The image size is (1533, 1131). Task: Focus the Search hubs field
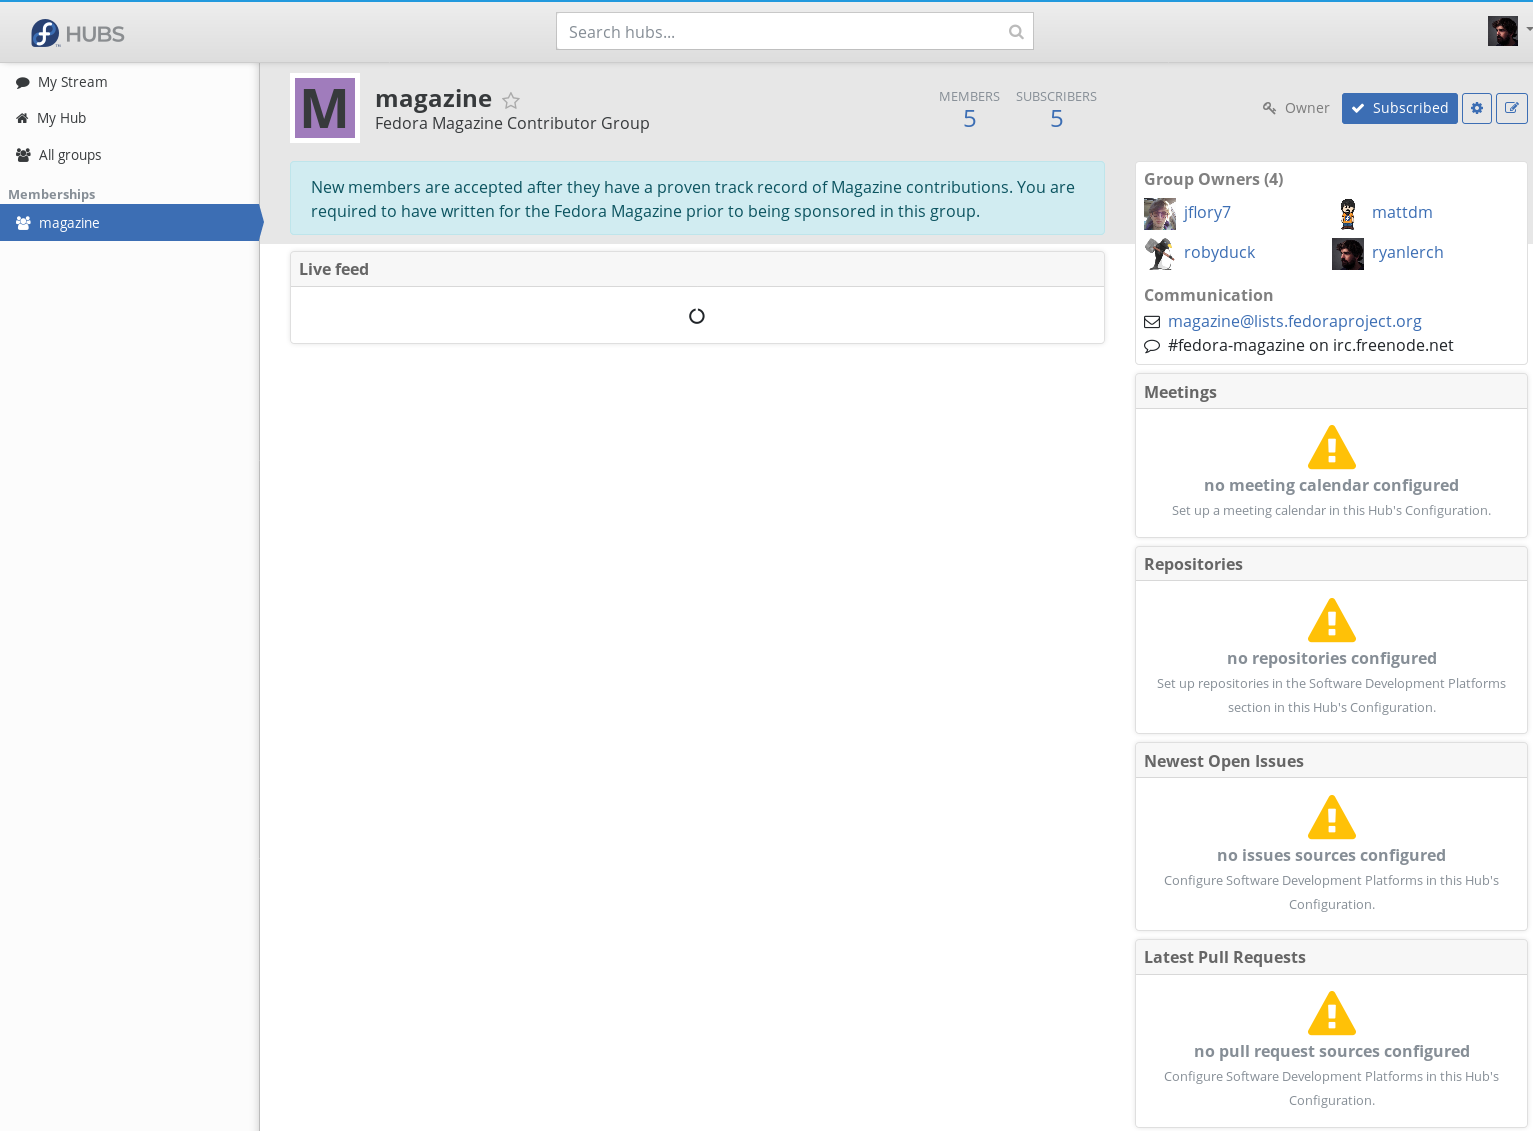pos(795,32)
